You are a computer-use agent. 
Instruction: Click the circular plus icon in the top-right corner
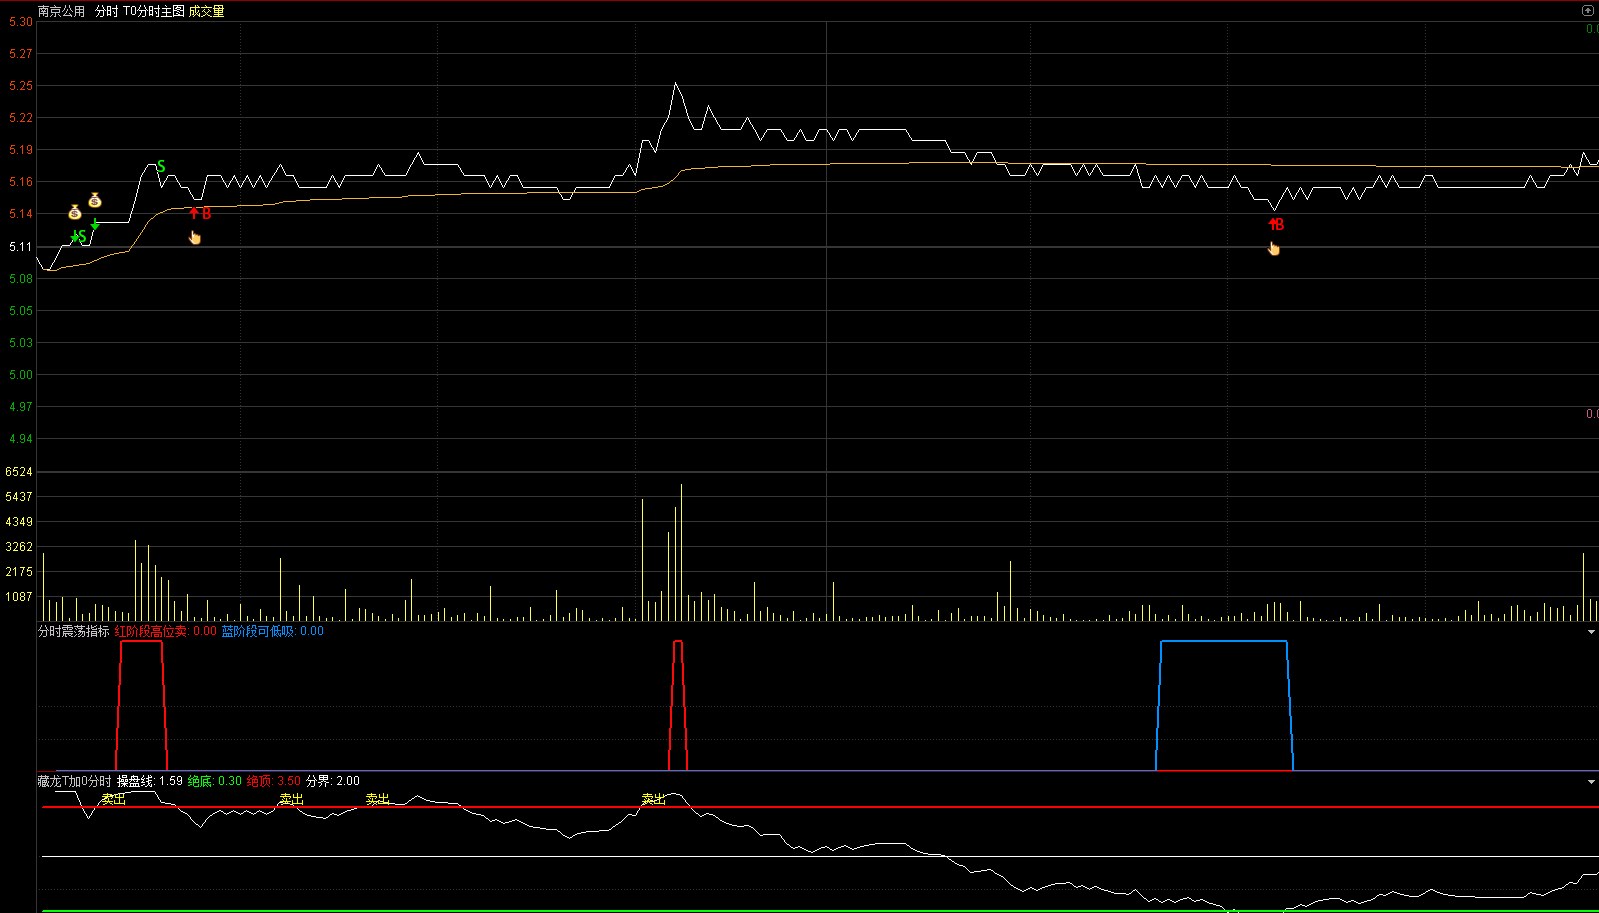pos(1587,11)
